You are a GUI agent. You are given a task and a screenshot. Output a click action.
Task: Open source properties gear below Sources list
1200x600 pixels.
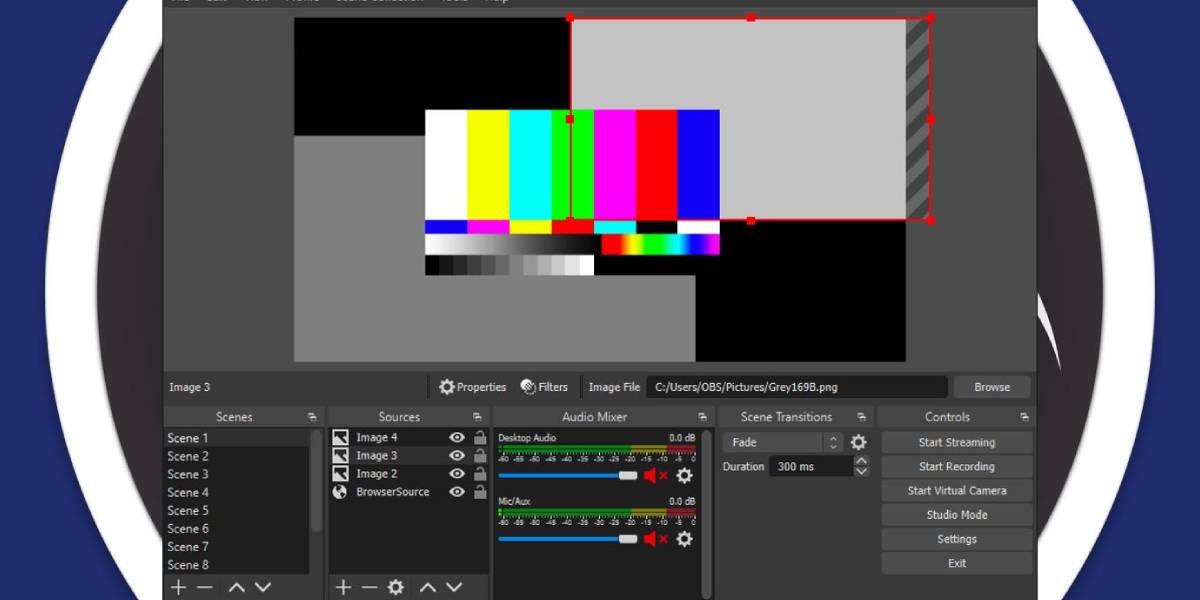tap(396, 587)
